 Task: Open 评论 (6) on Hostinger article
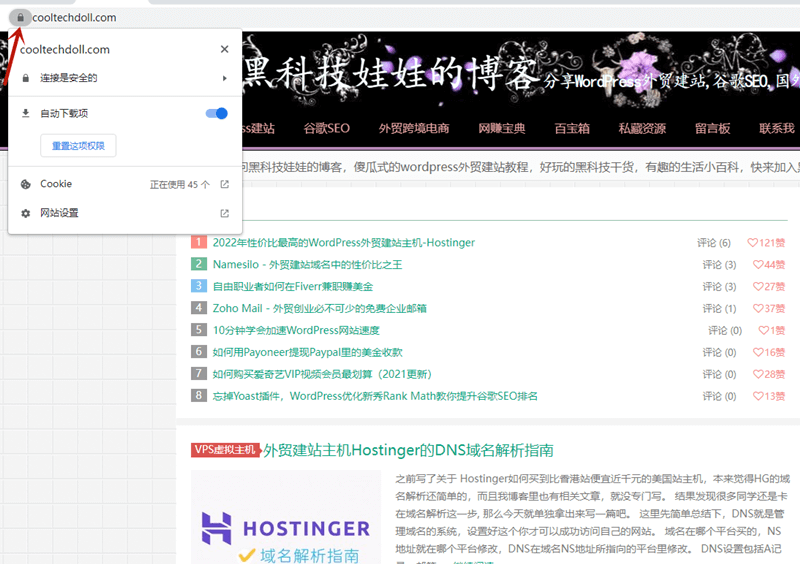714,243
